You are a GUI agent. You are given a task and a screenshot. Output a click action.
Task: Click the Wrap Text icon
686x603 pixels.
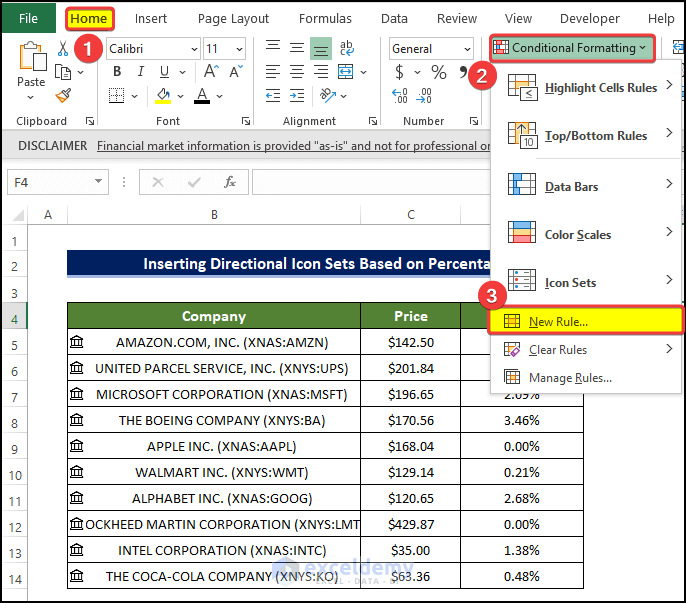coord(347,48)
